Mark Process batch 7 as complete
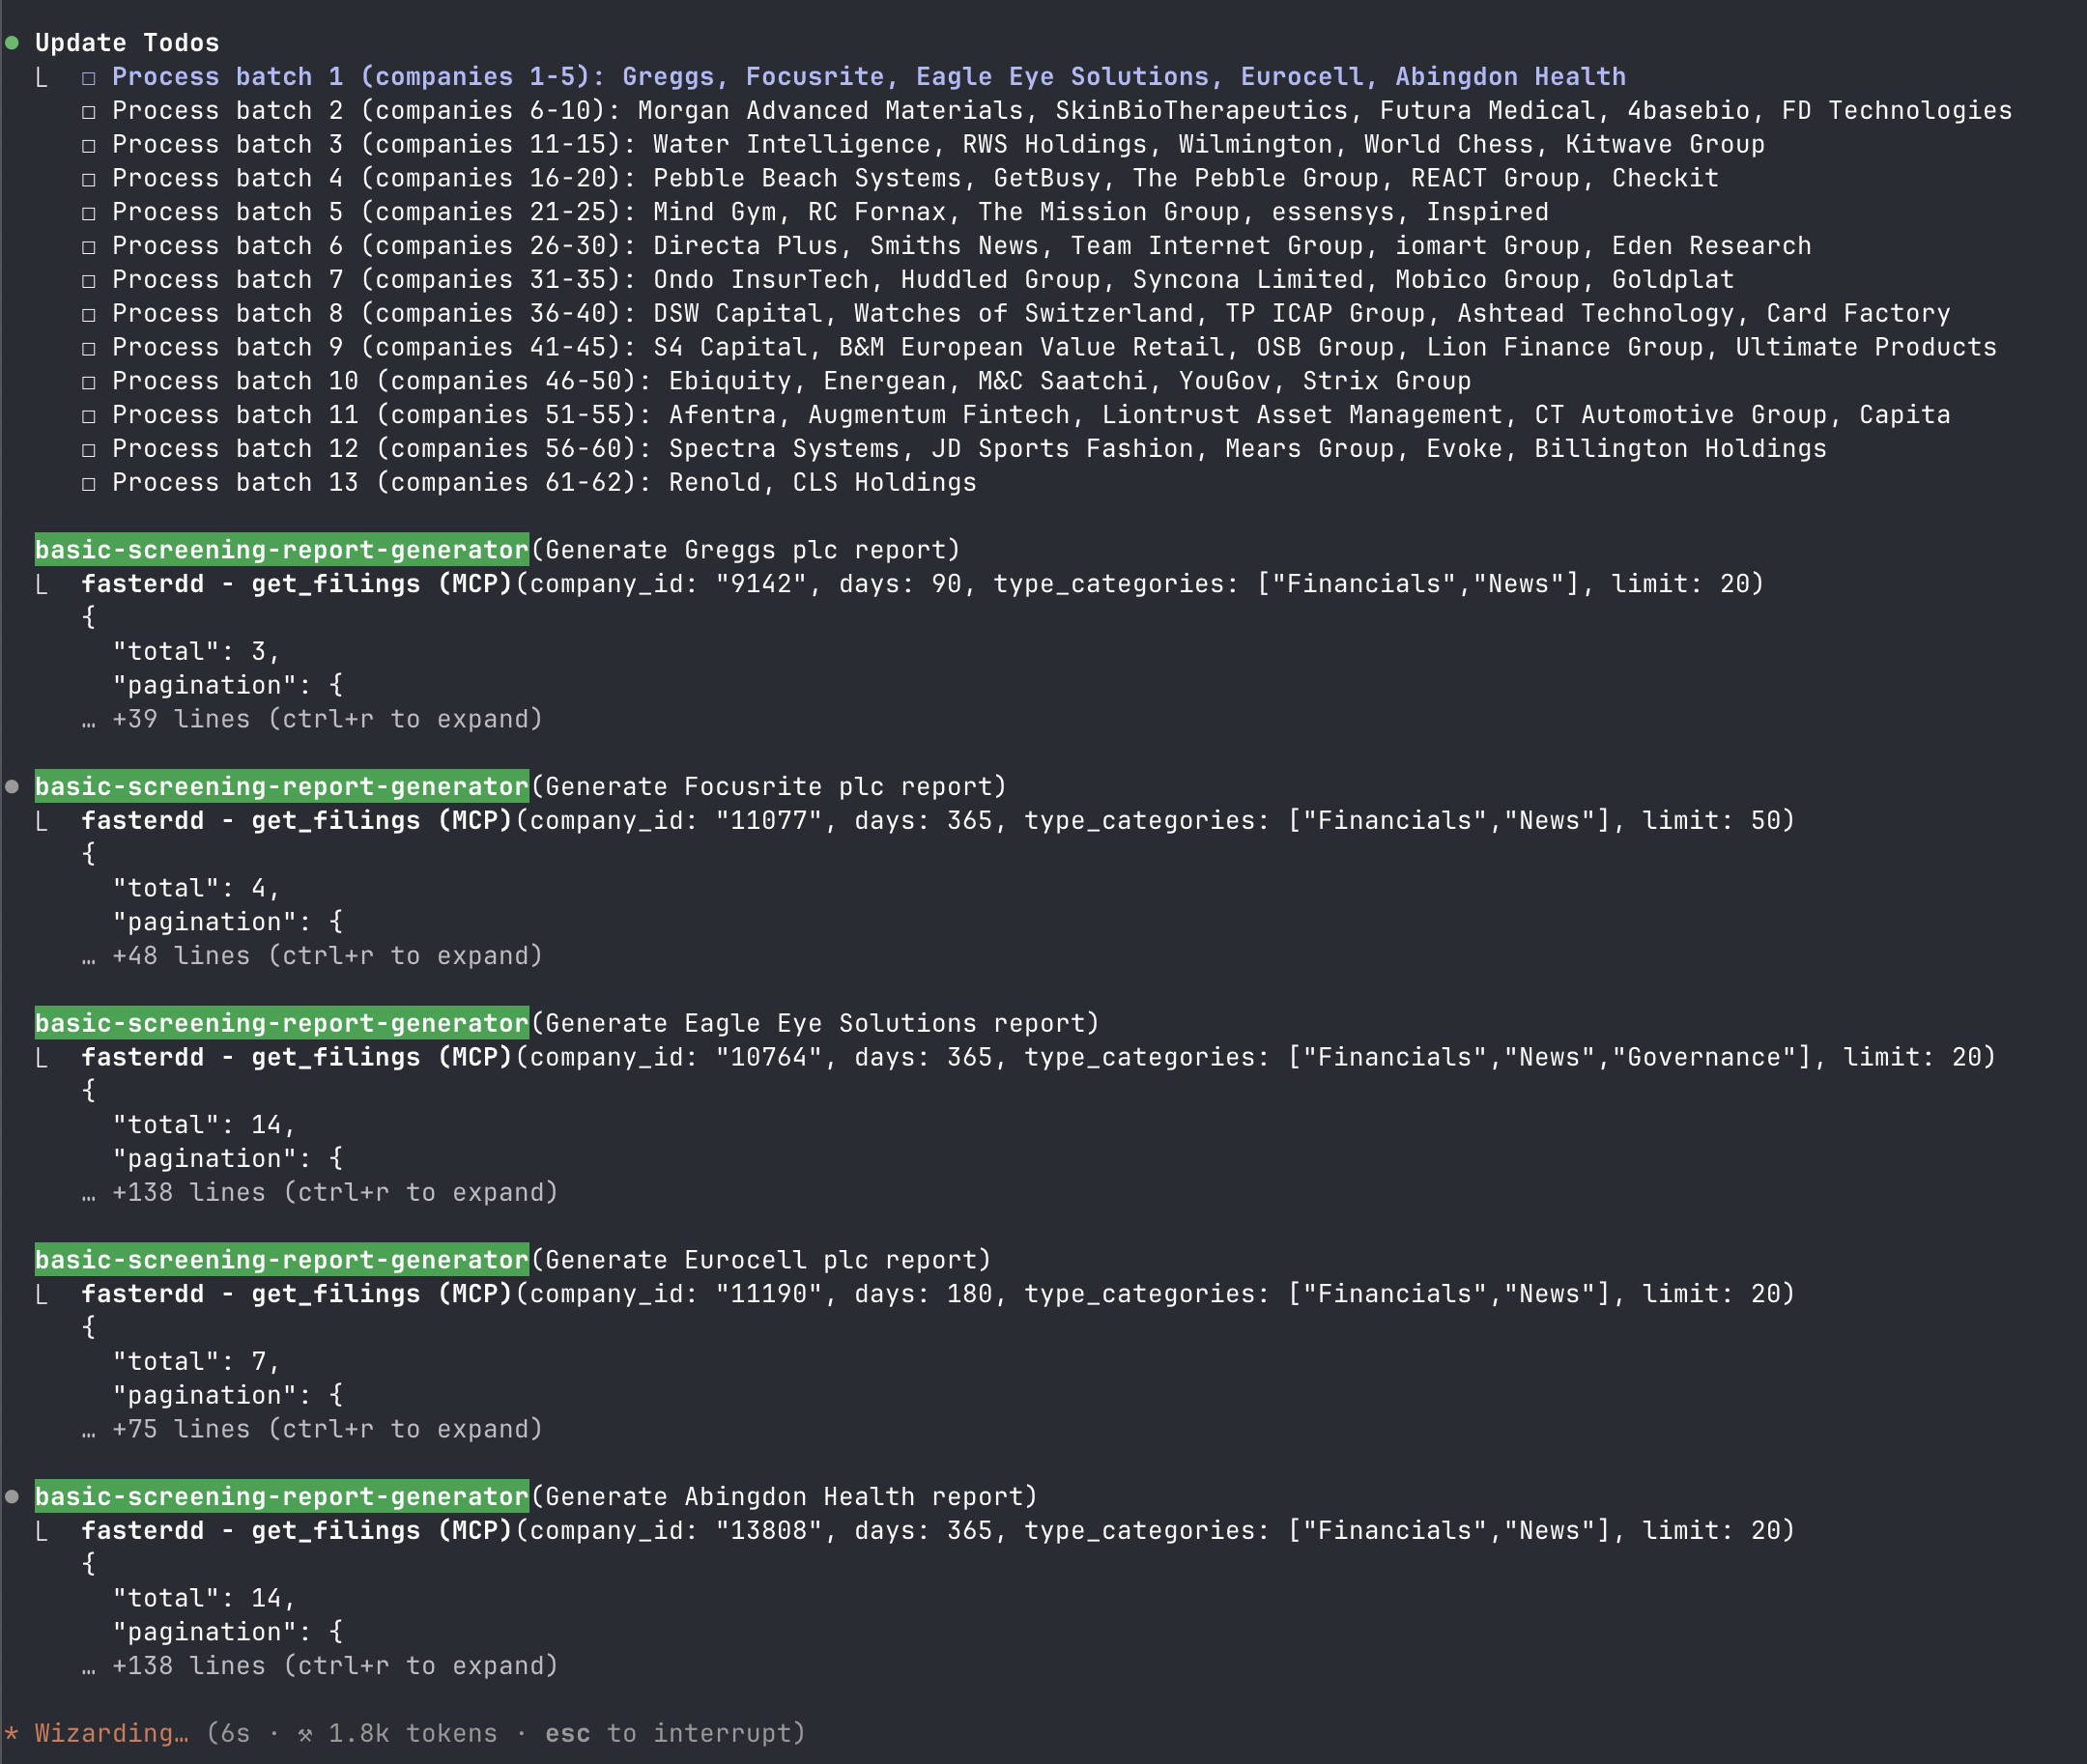This screenshot has height=1764, width=2087. tap(90, 279)
